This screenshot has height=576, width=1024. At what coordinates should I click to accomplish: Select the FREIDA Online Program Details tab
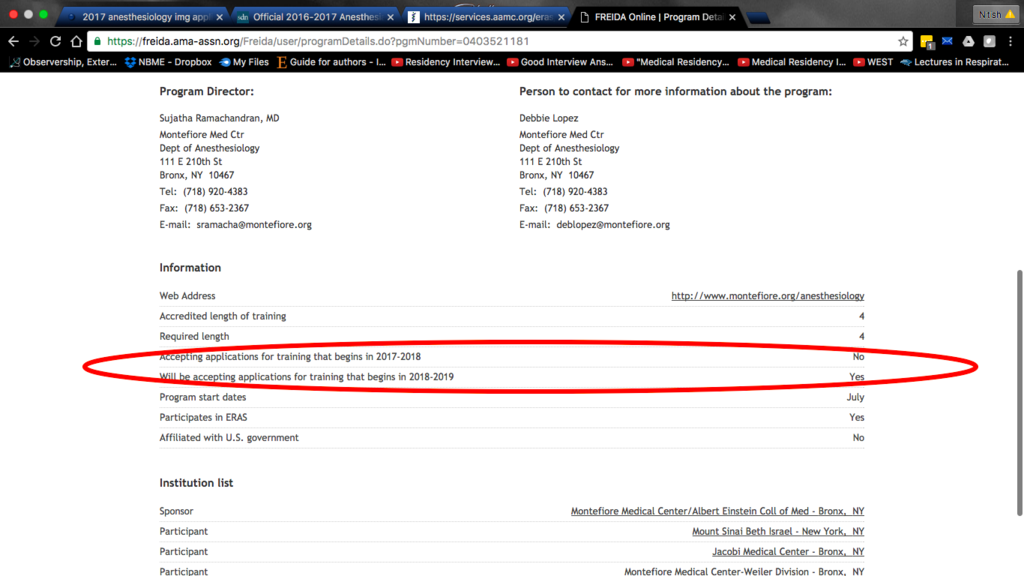coord(658,17)
